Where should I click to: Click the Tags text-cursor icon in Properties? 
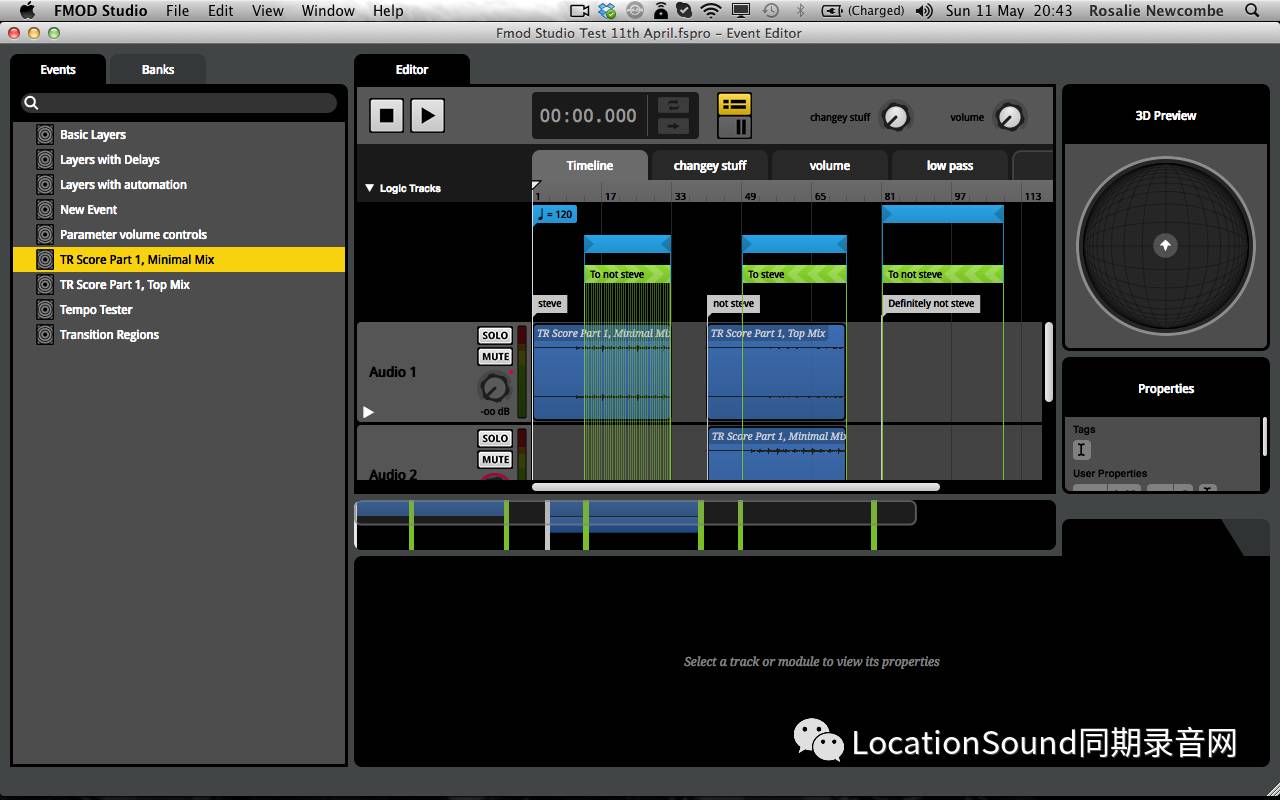(1081, 450)
